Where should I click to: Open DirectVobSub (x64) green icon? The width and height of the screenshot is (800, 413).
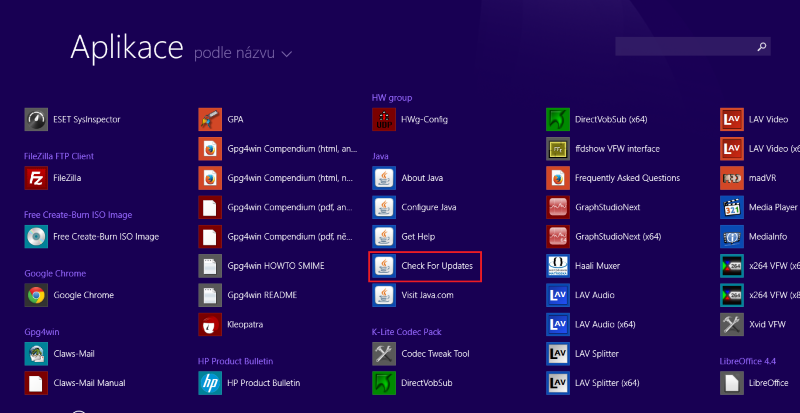click(558, 119)
